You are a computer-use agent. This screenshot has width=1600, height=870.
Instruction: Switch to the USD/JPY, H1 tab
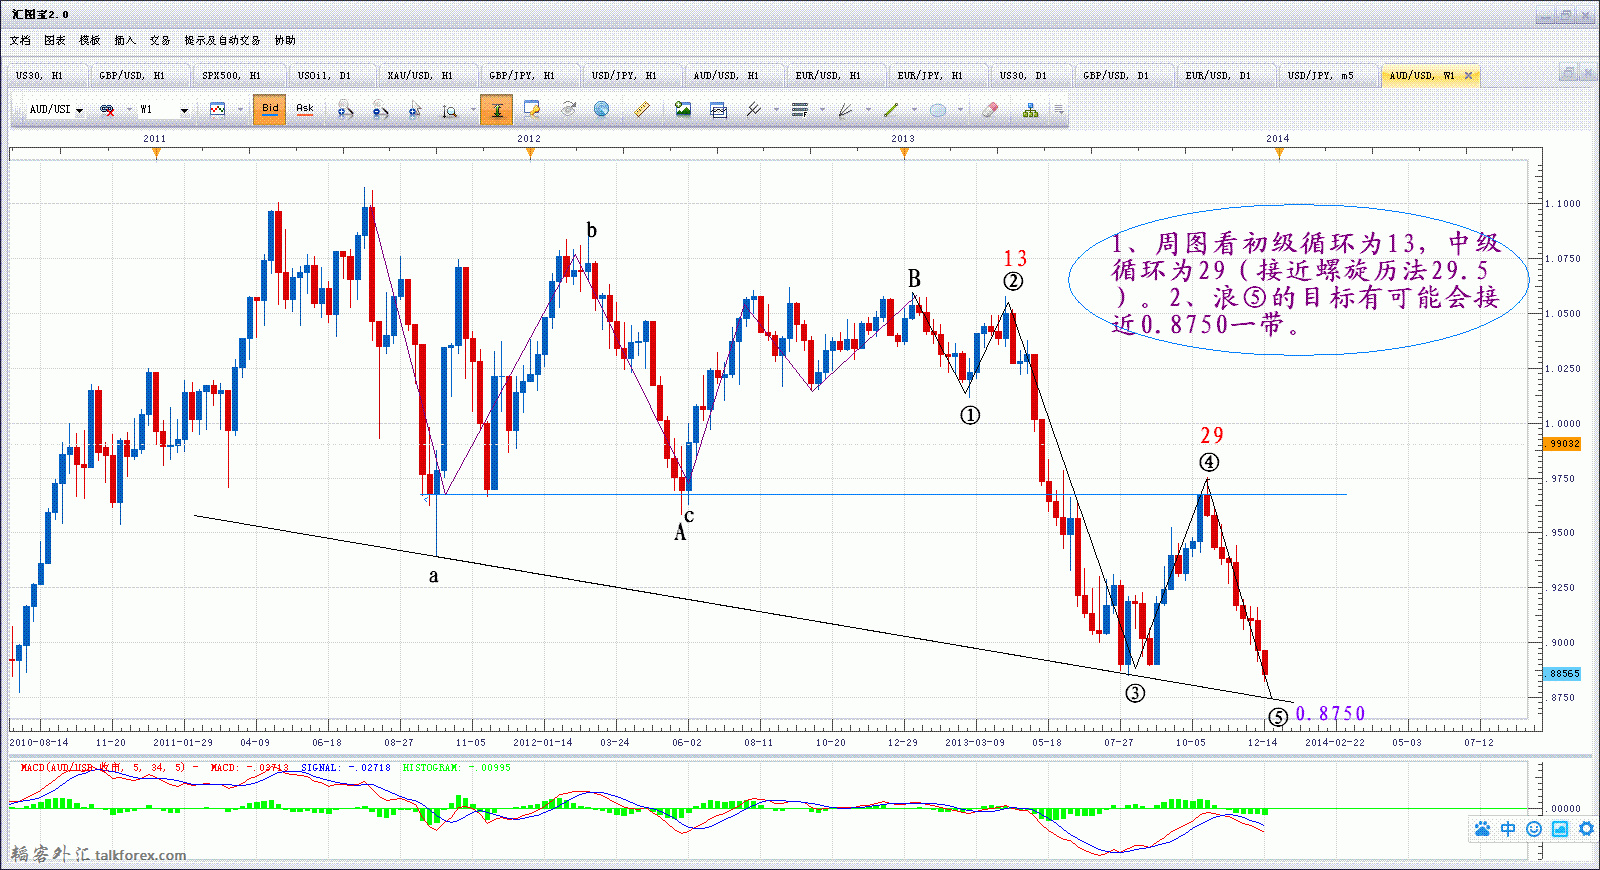[632, 76]
